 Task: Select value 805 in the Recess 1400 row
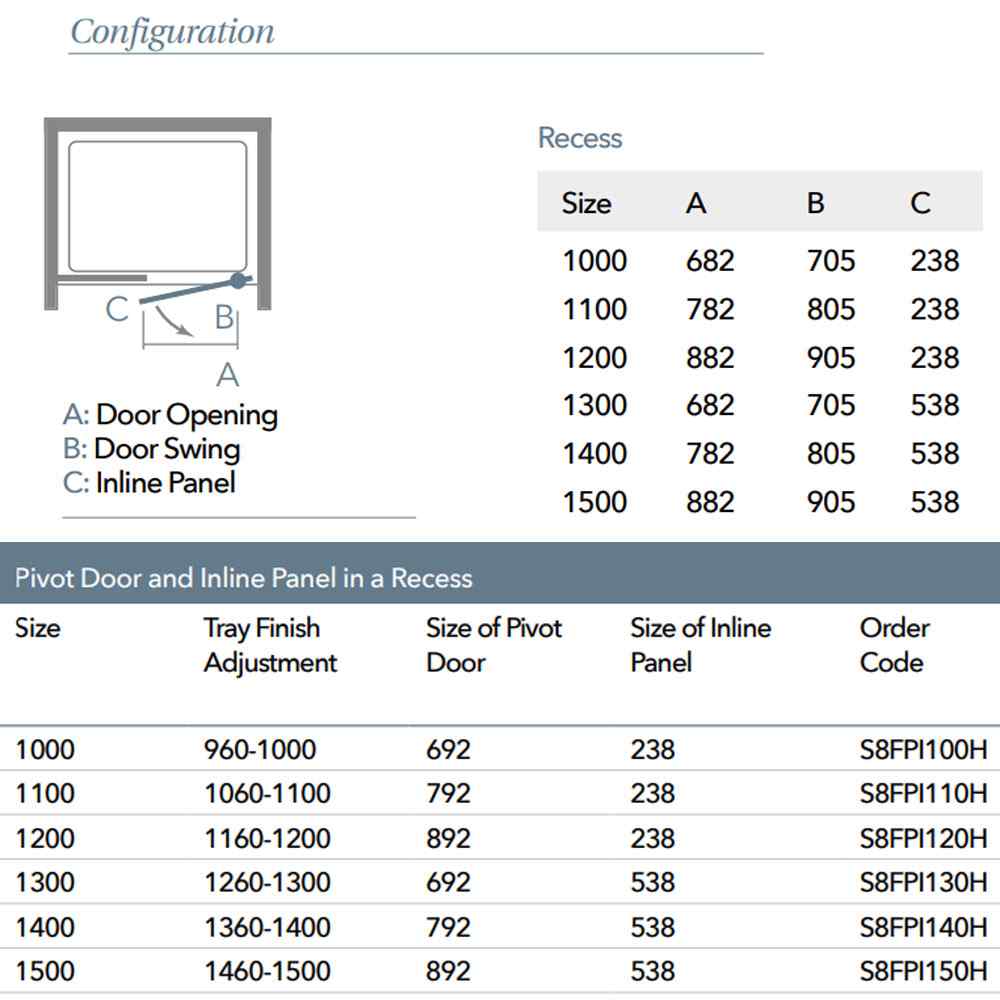click(830, 454)
